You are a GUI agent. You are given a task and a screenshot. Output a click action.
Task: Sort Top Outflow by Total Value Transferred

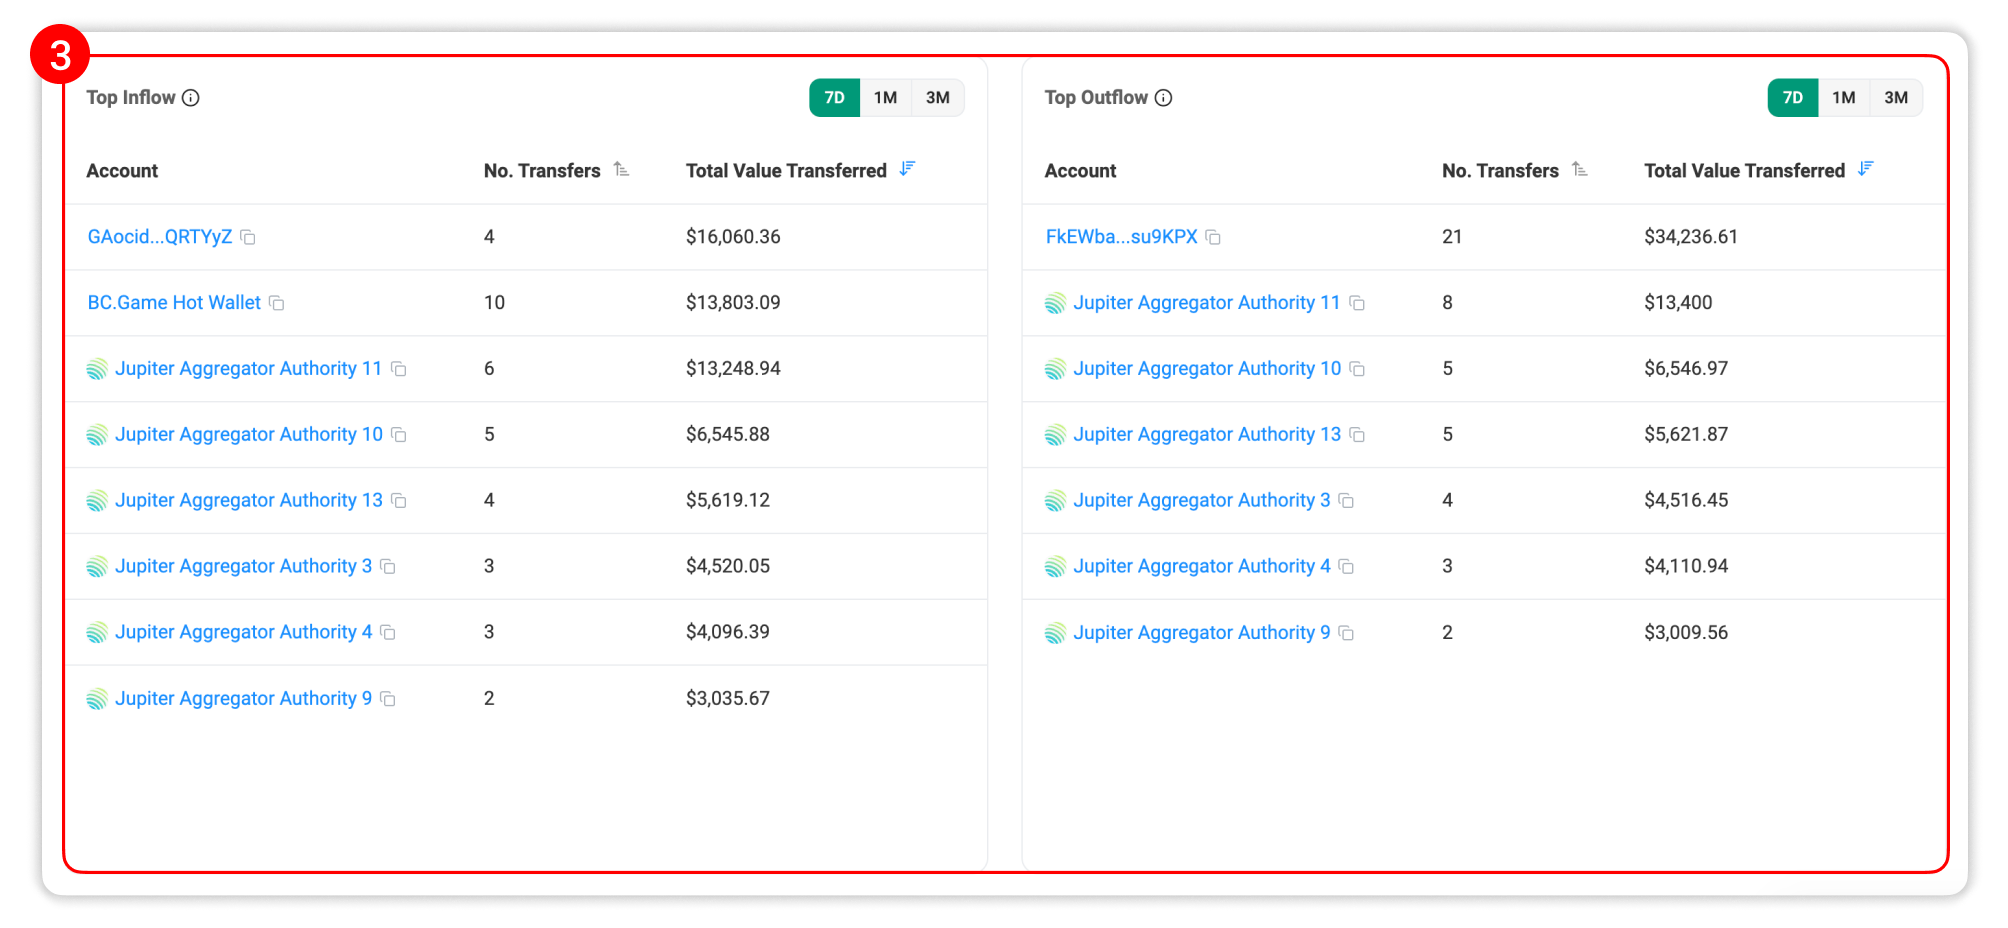[x=1865, y=169]
